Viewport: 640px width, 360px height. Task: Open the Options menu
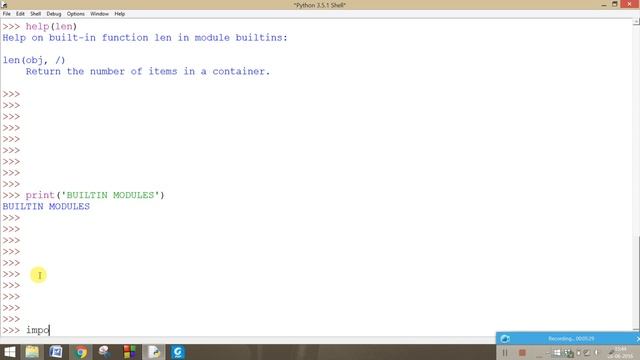point(76,14)
